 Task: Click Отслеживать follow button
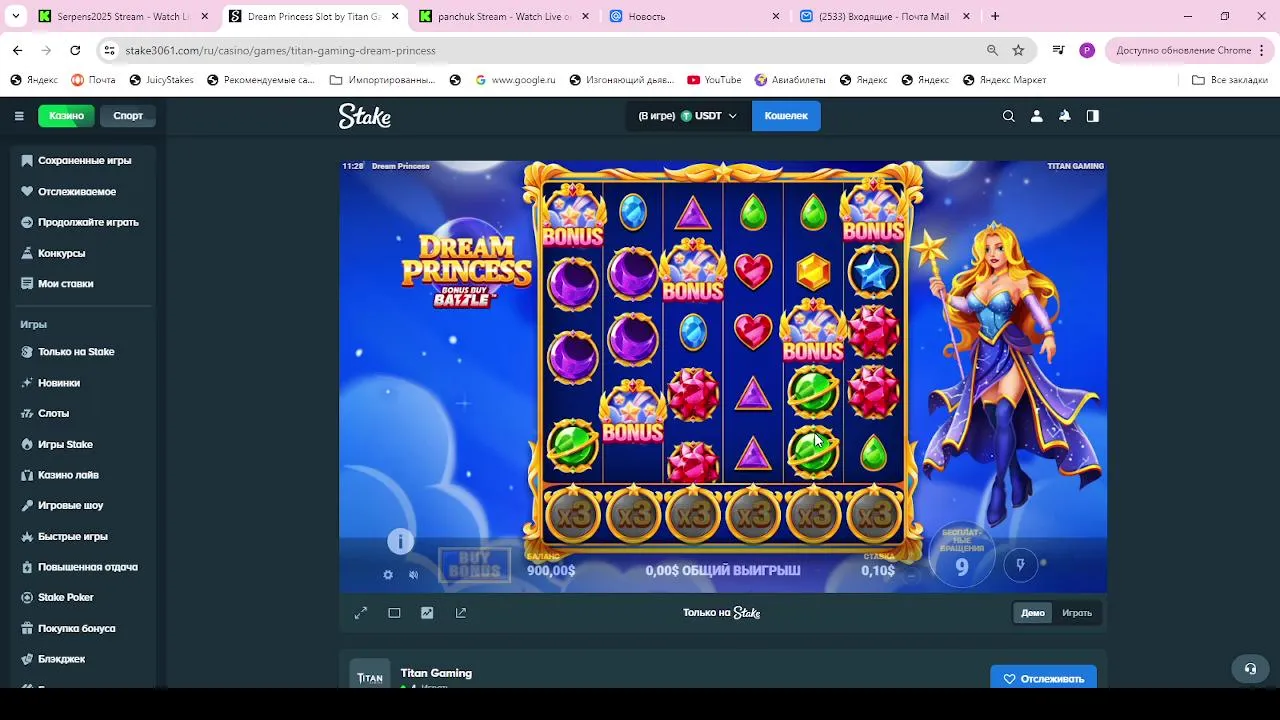(x=1043, y=678)
